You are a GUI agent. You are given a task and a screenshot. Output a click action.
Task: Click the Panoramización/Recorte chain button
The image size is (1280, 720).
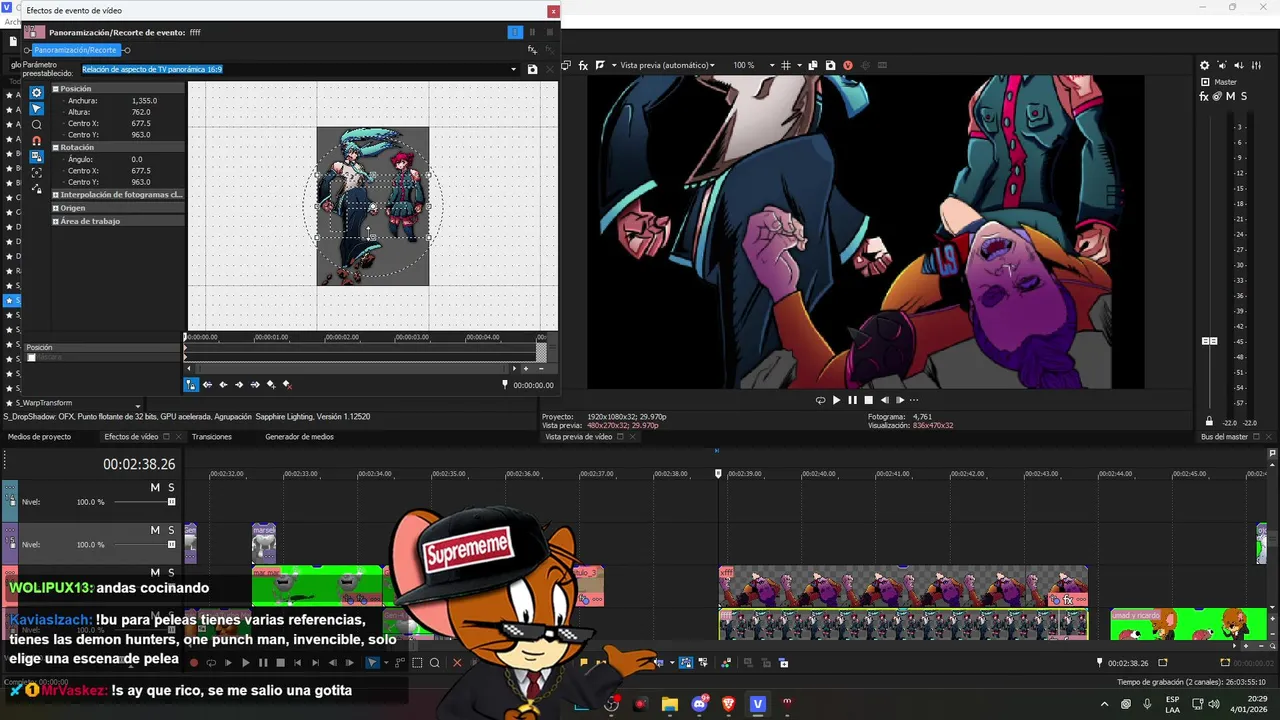coord(75,50)
